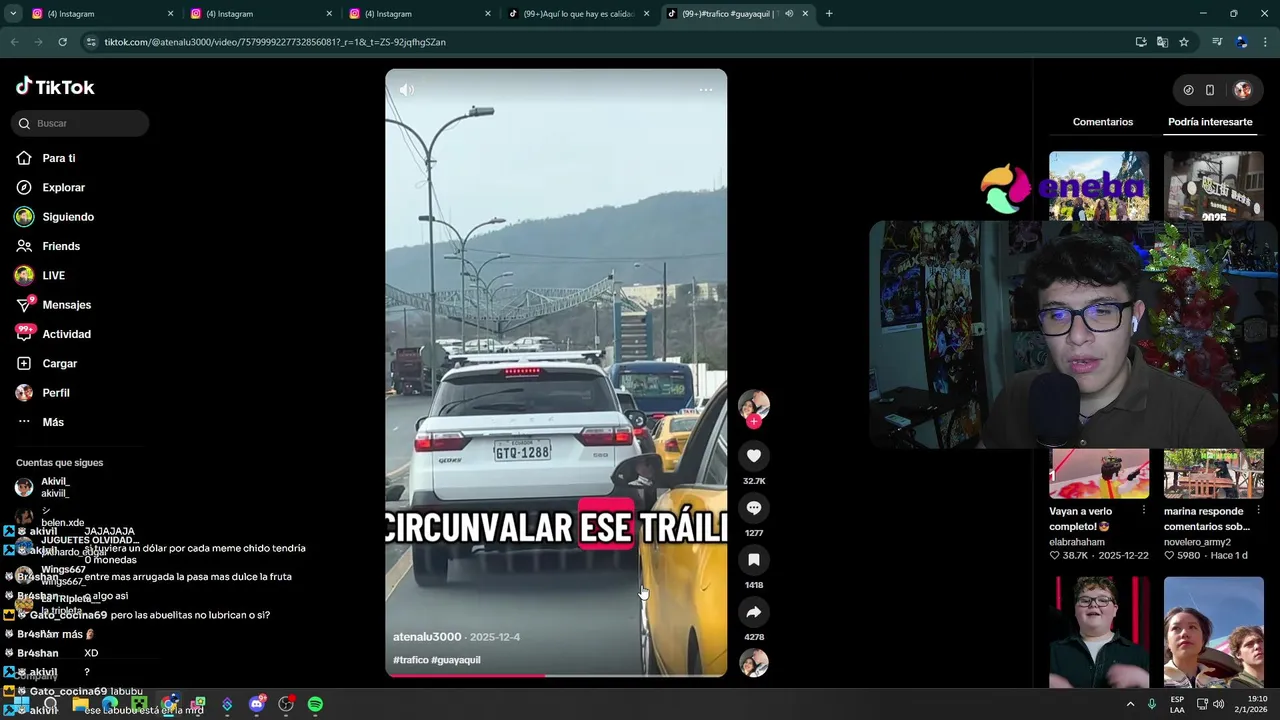Follow creator with red plus button
Viewport: 1280px width, 720px height.
pos(754,422)
